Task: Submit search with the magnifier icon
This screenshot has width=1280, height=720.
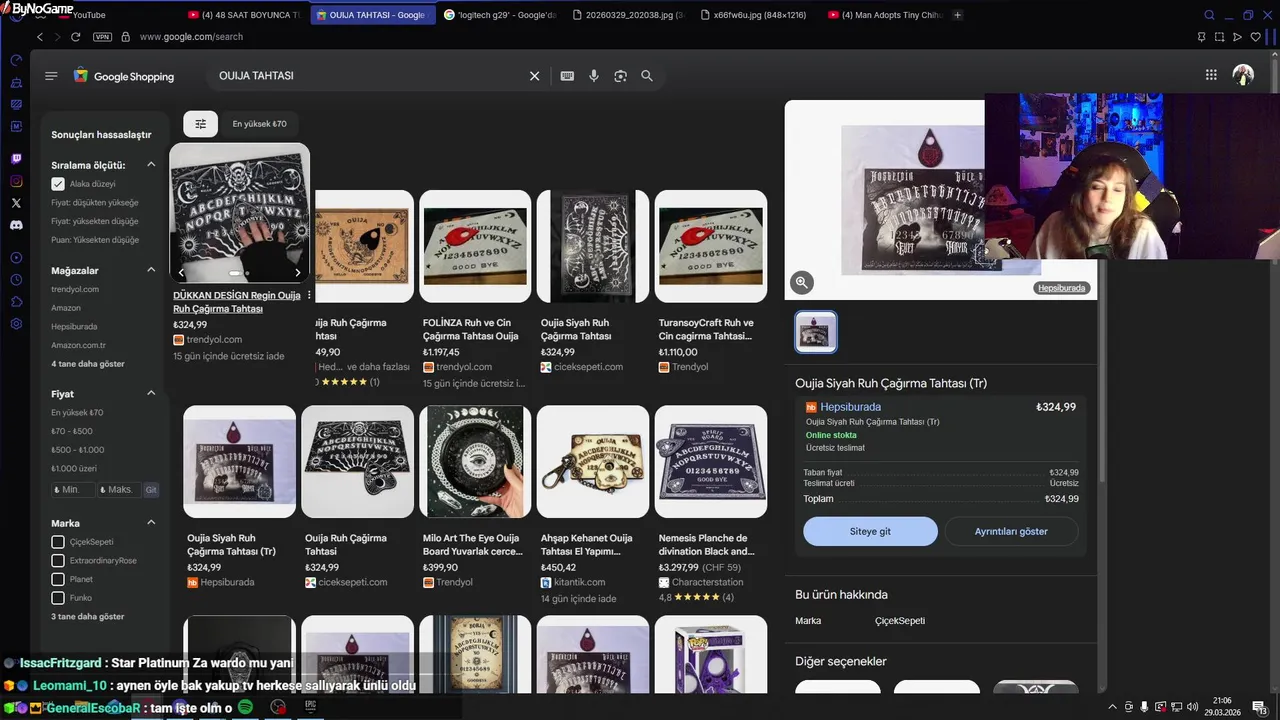Action: pos(647,76)
